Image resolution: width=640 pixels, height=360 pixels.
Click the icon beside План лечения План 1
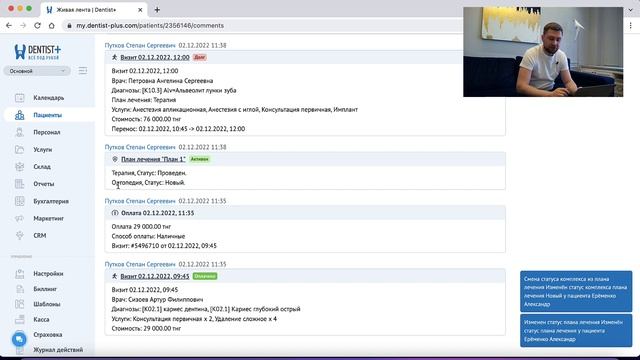click(115, 159)
